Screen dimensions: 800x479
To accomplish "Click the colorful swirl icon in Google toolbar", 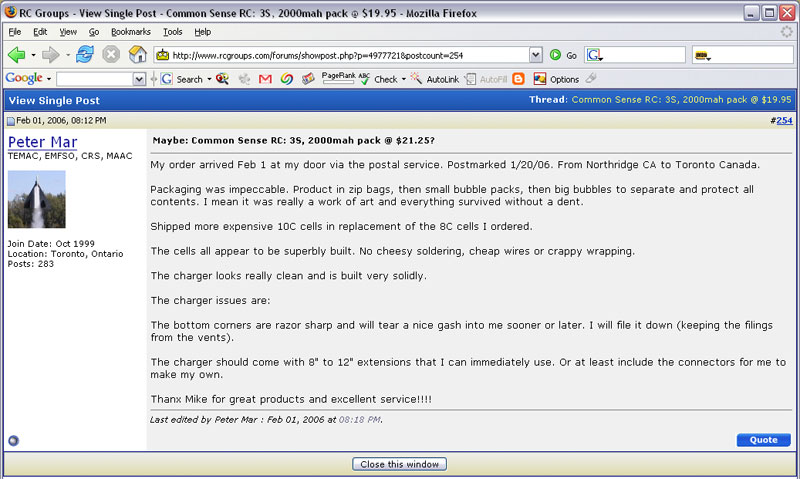I will pos(287,79).
